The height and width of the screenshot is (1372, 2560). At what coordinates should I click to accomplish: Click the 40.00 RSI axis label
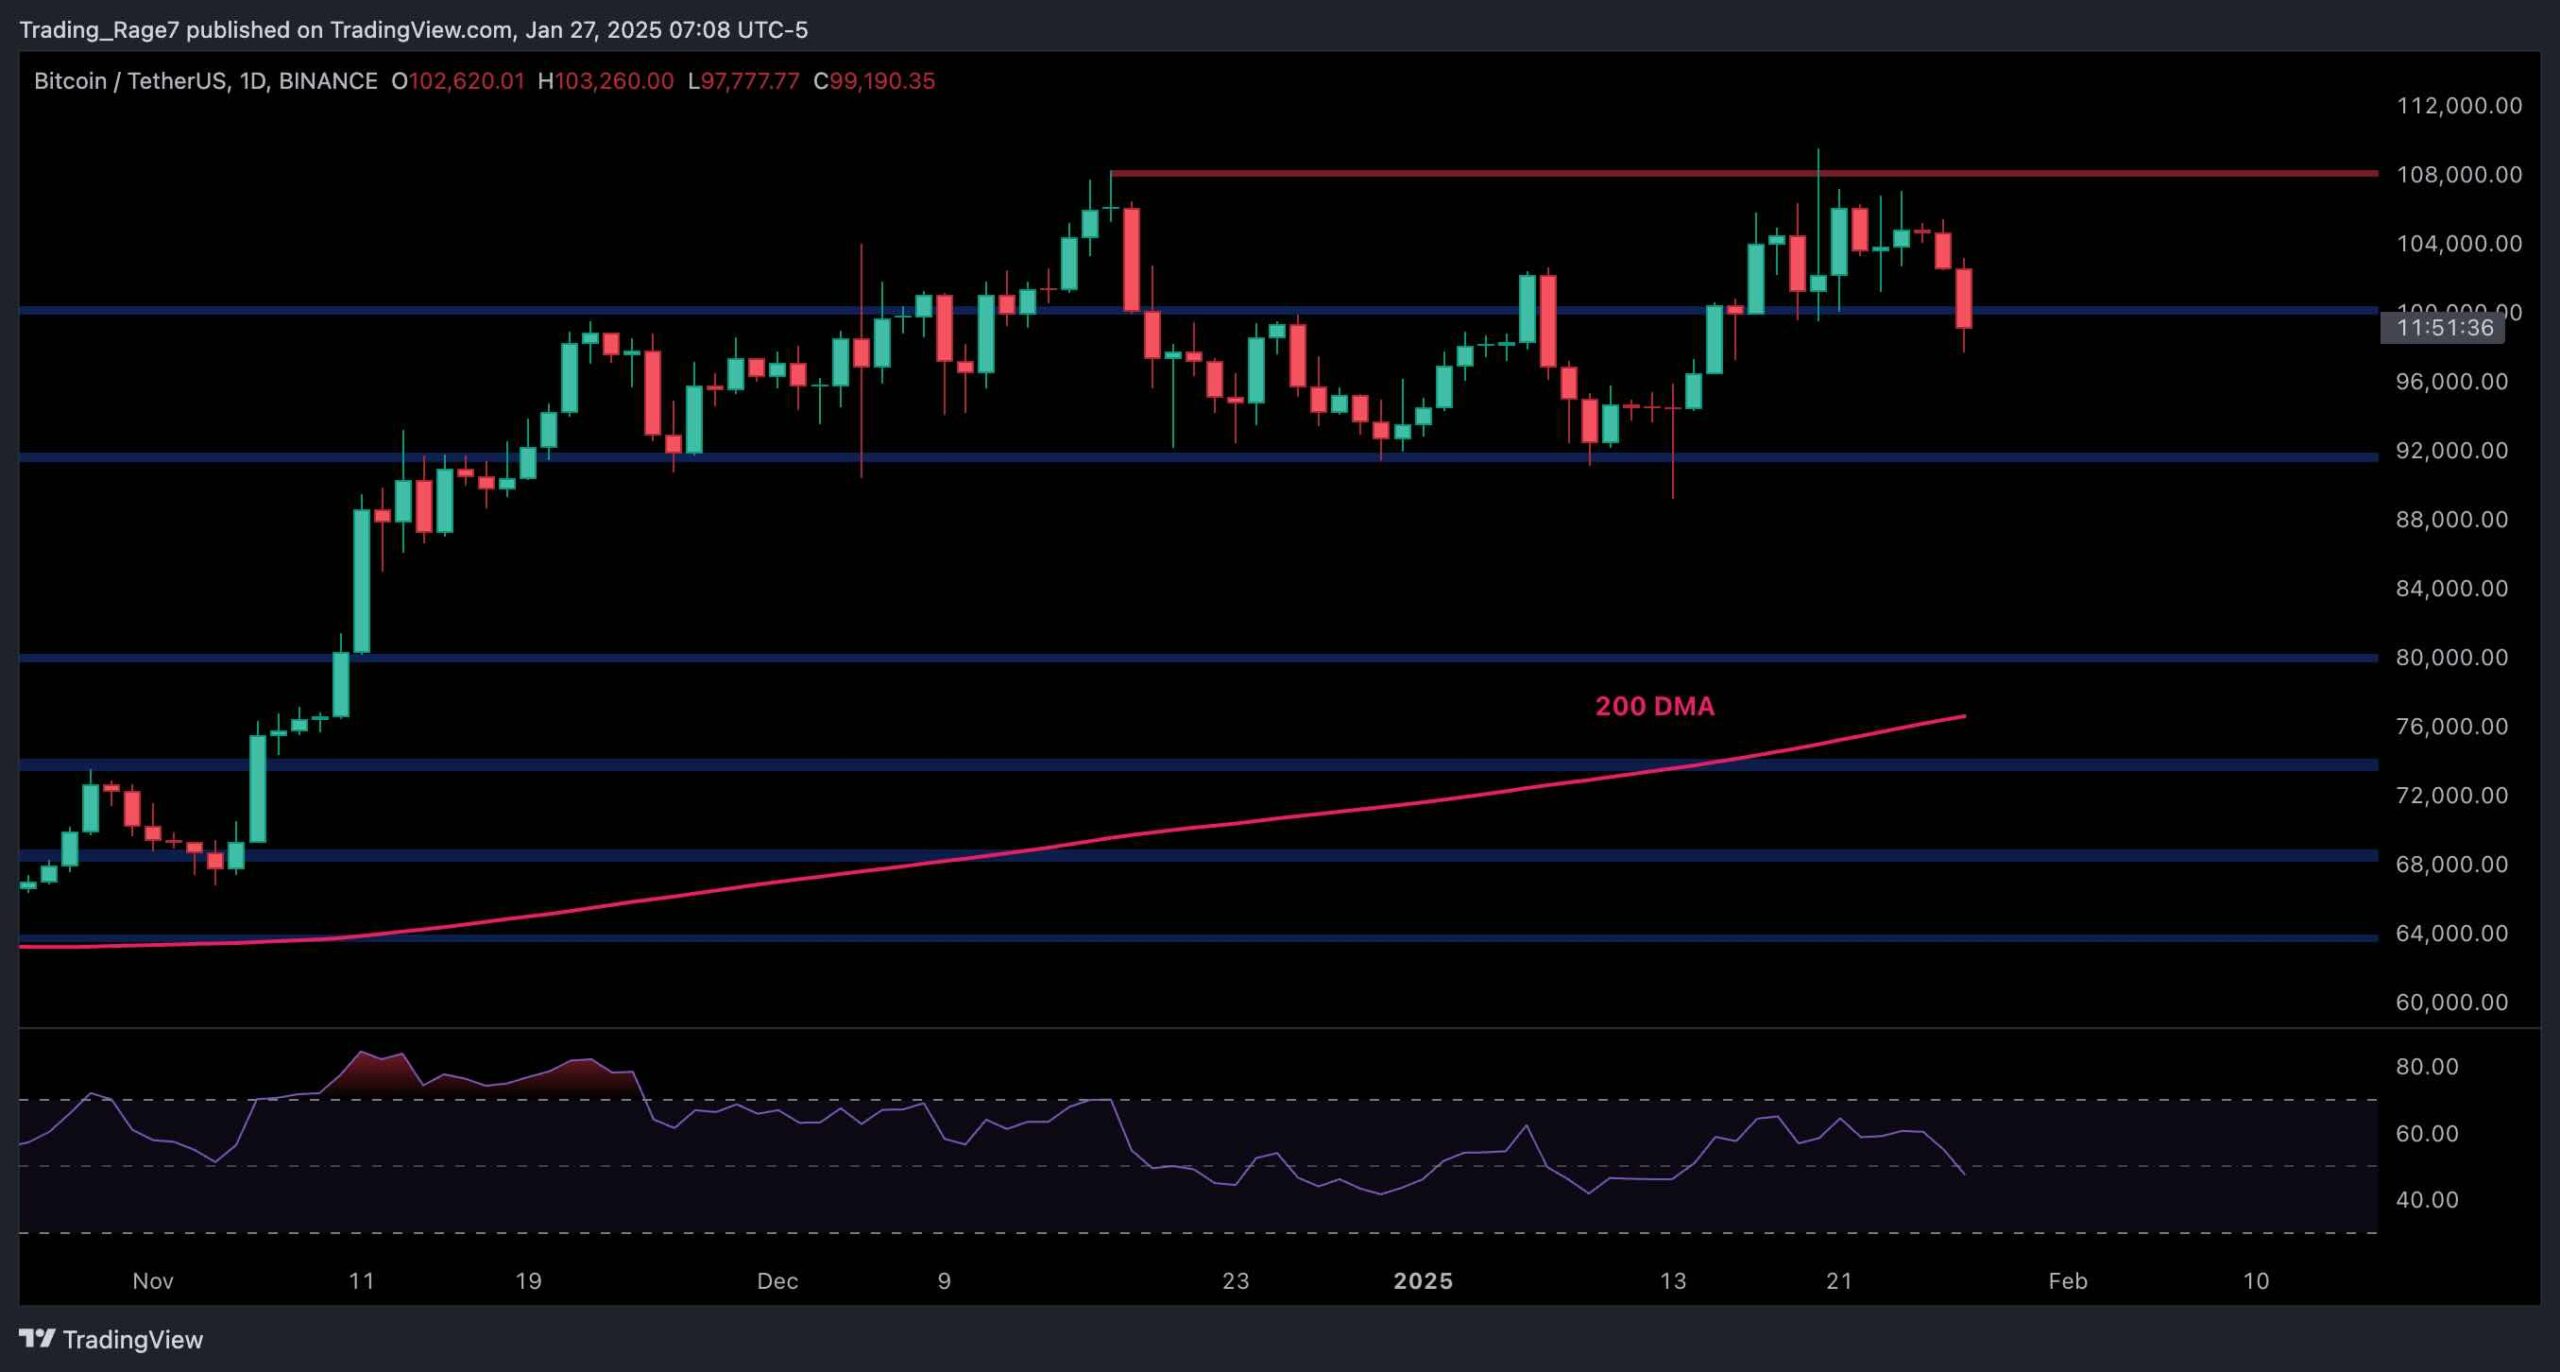2426,1199
